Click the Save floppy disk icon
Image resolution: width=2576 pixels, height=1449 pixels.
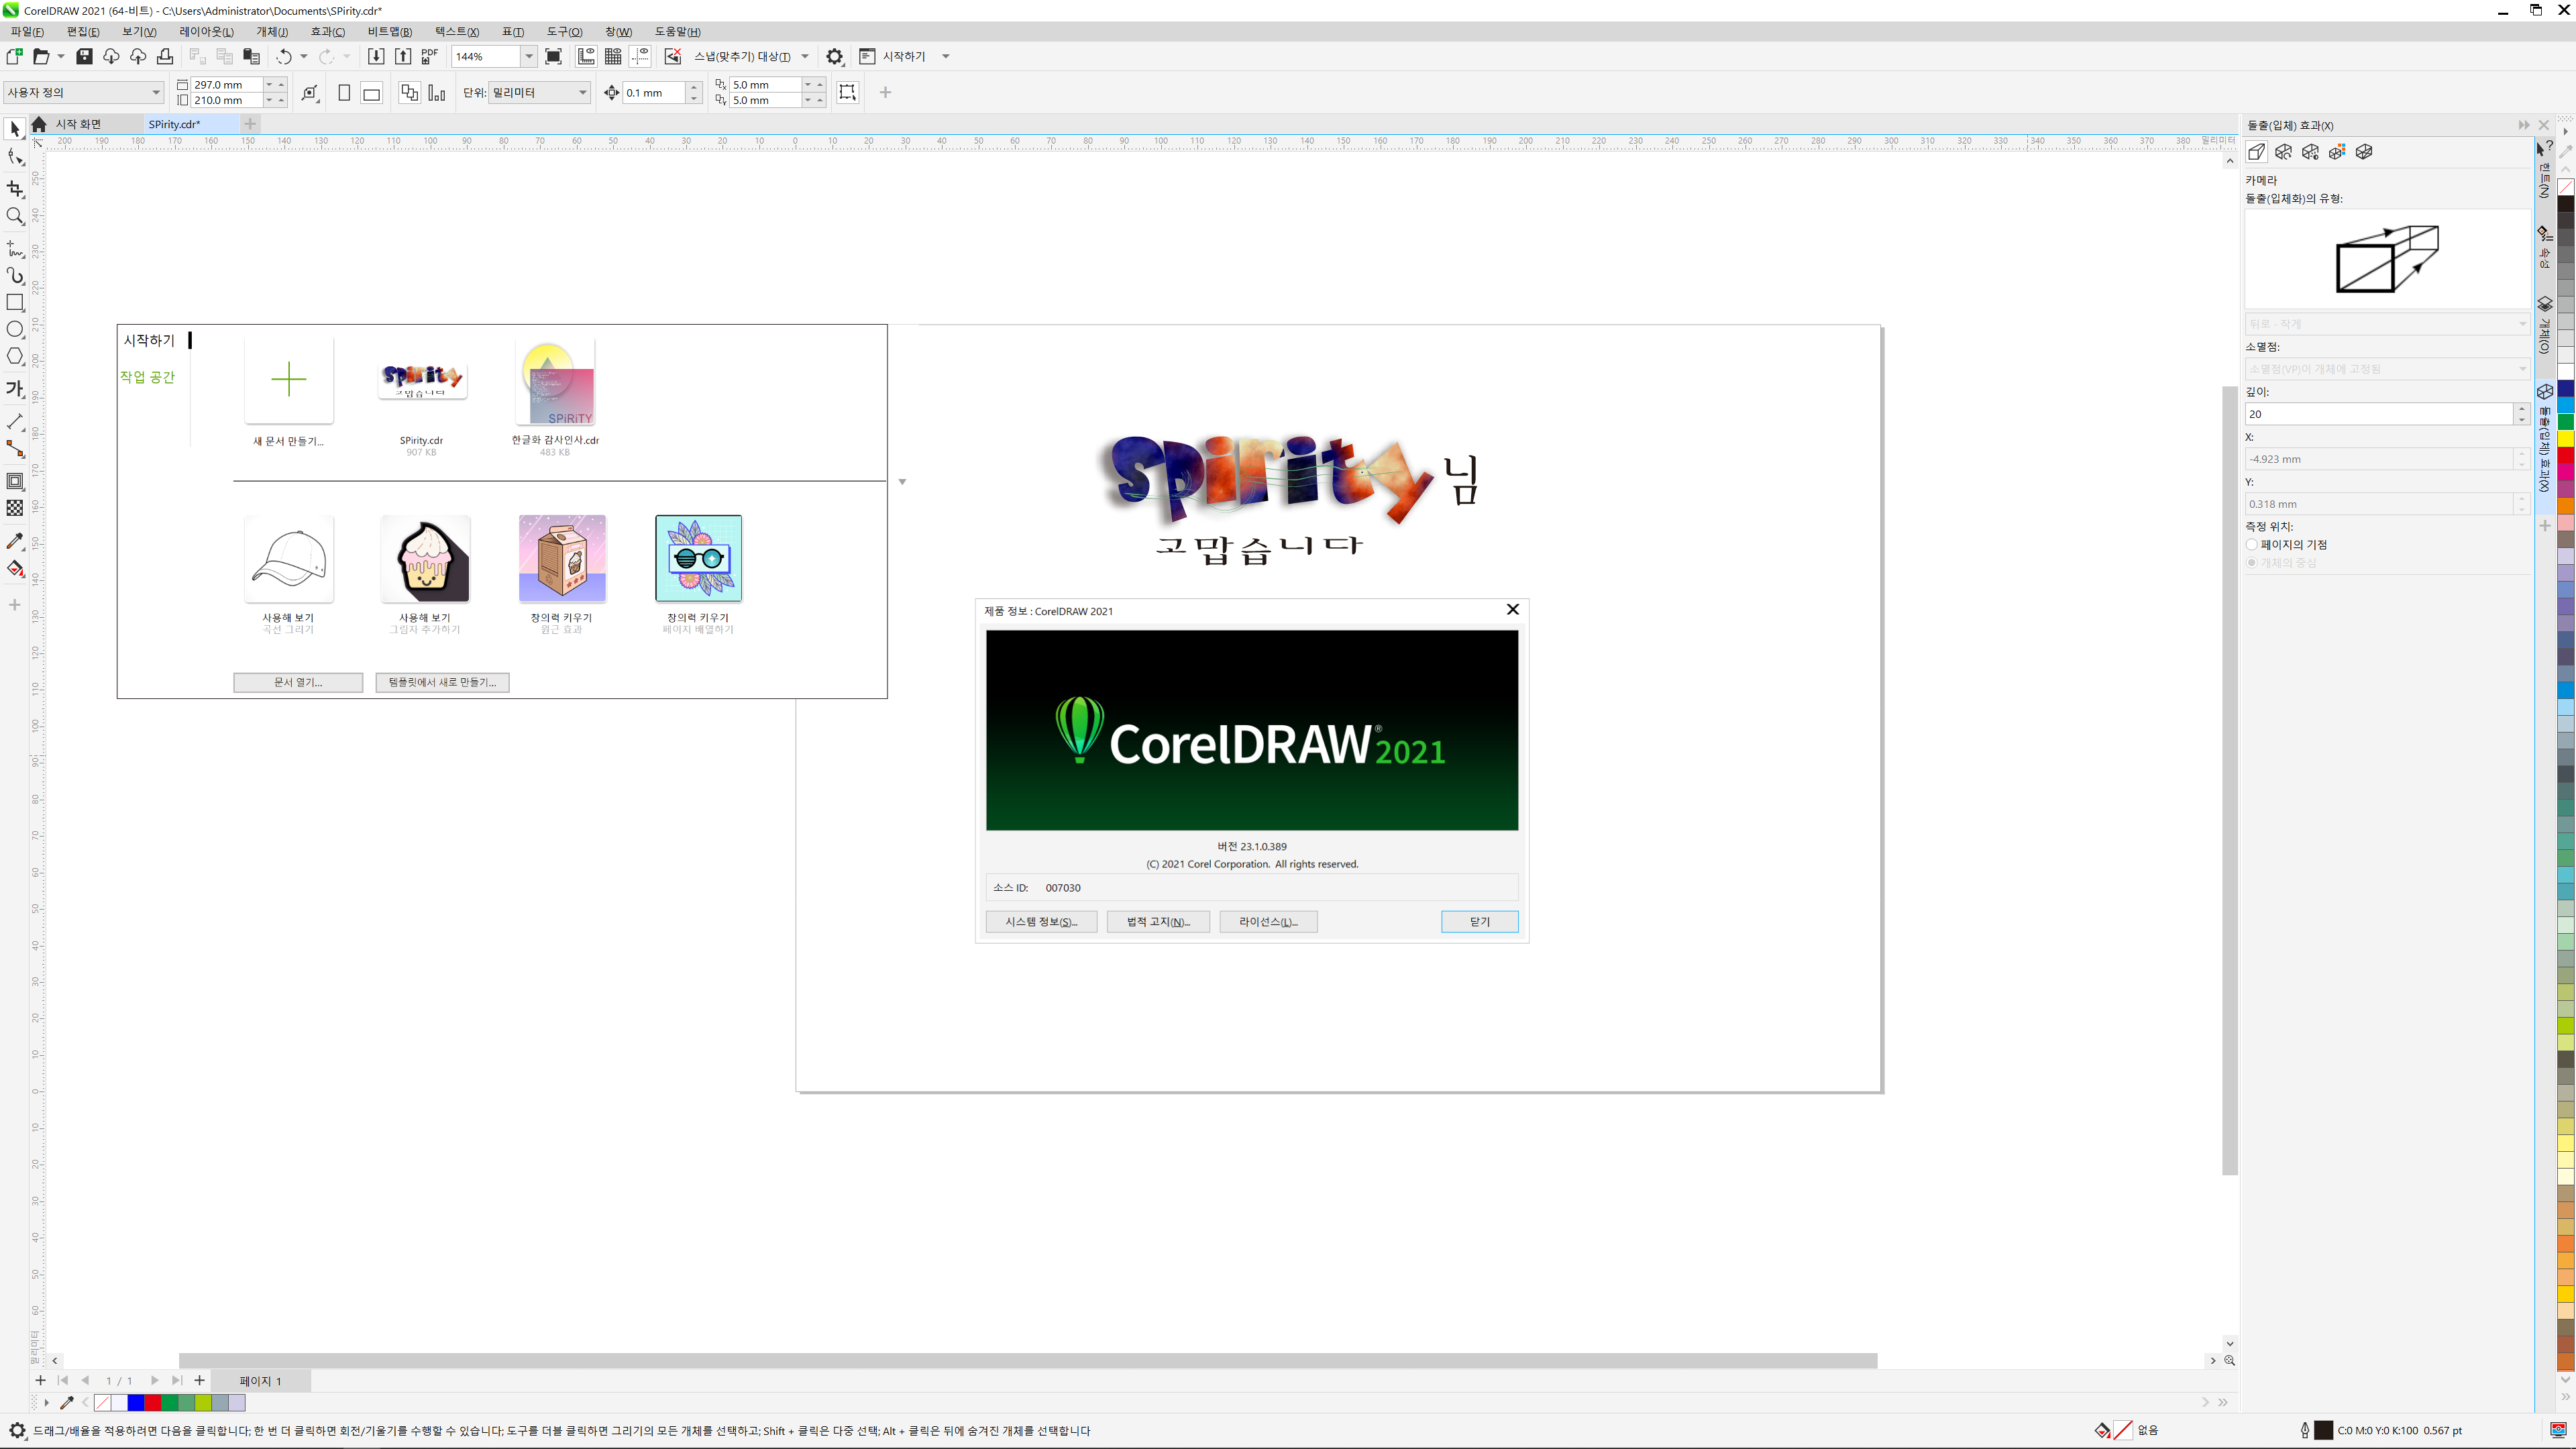pos(84,56)
